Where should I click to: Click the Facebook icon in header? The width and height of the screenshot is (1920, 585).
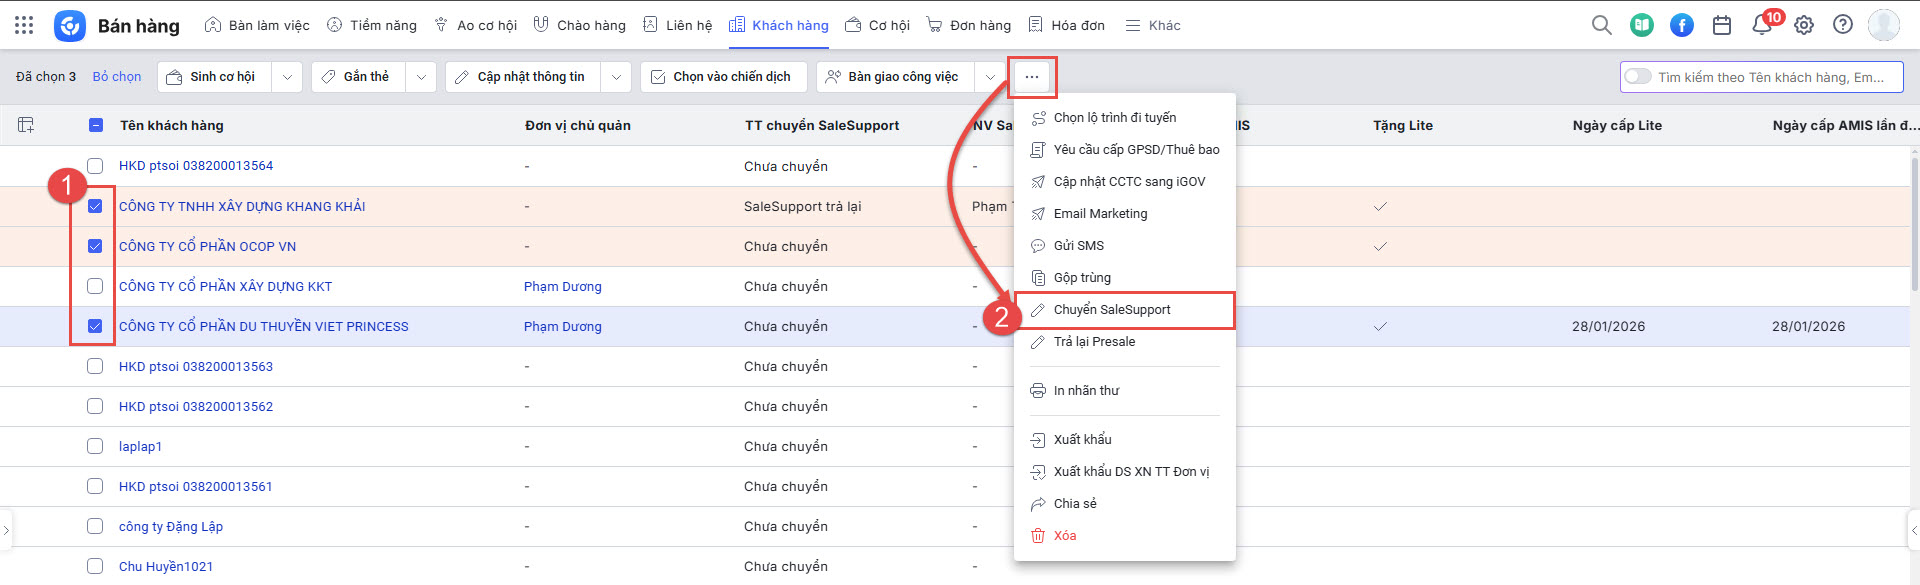(x=1682, y=25)
